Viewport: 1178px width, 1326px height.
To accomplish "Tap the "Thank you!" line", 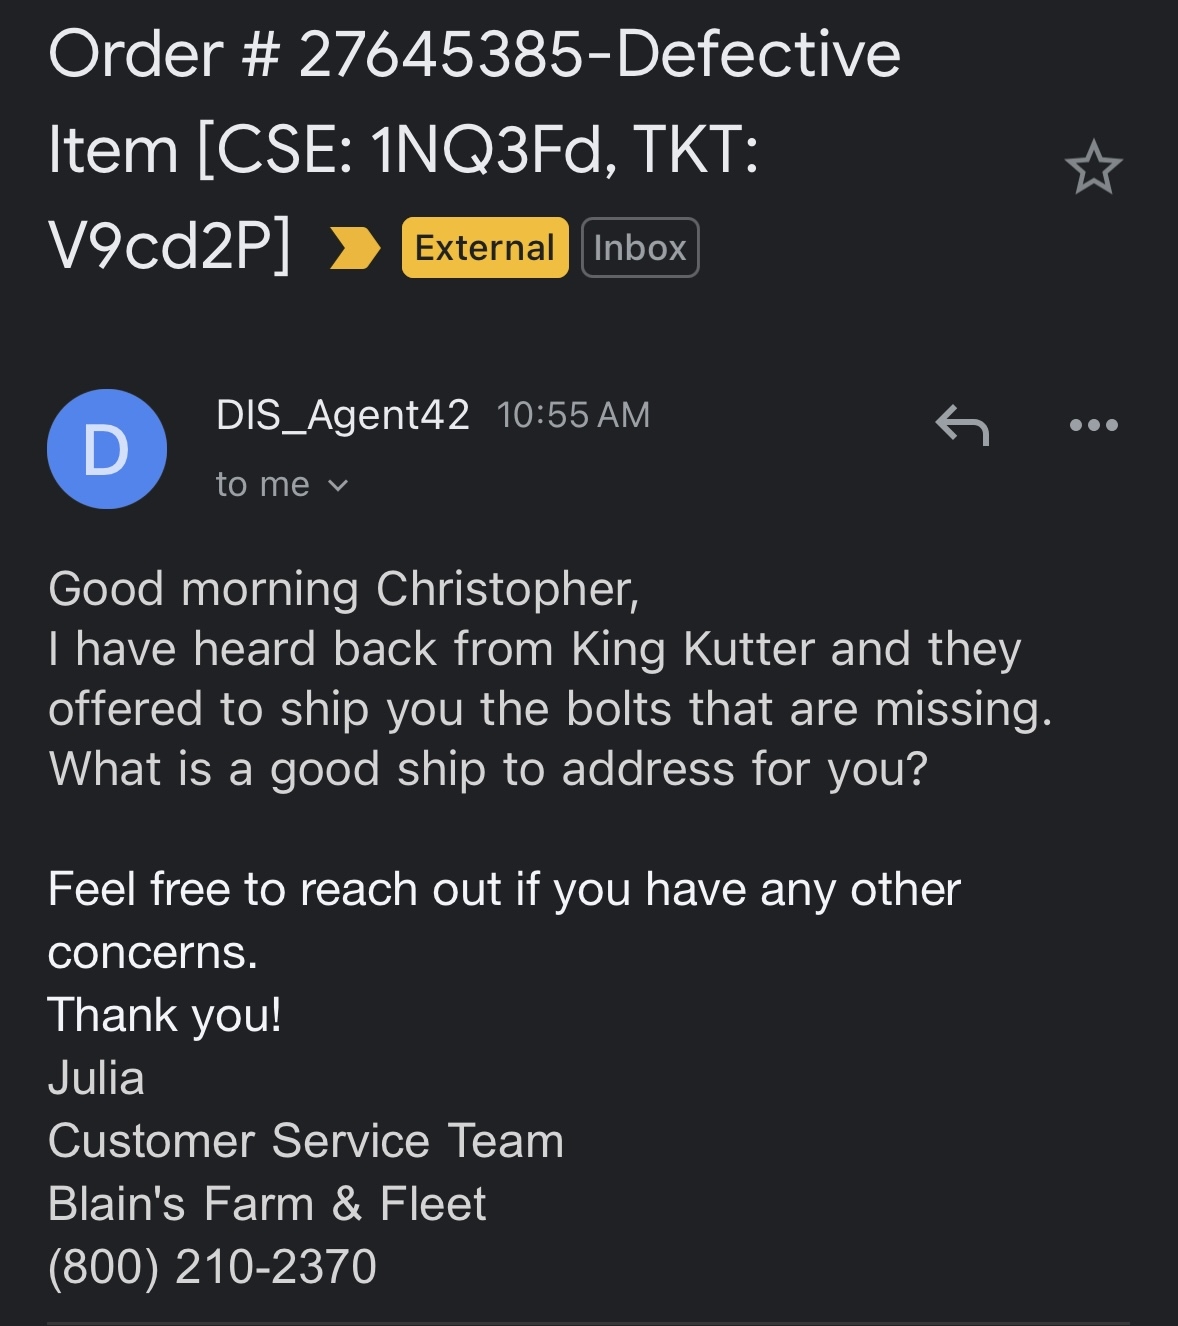I will point(165,1015).
